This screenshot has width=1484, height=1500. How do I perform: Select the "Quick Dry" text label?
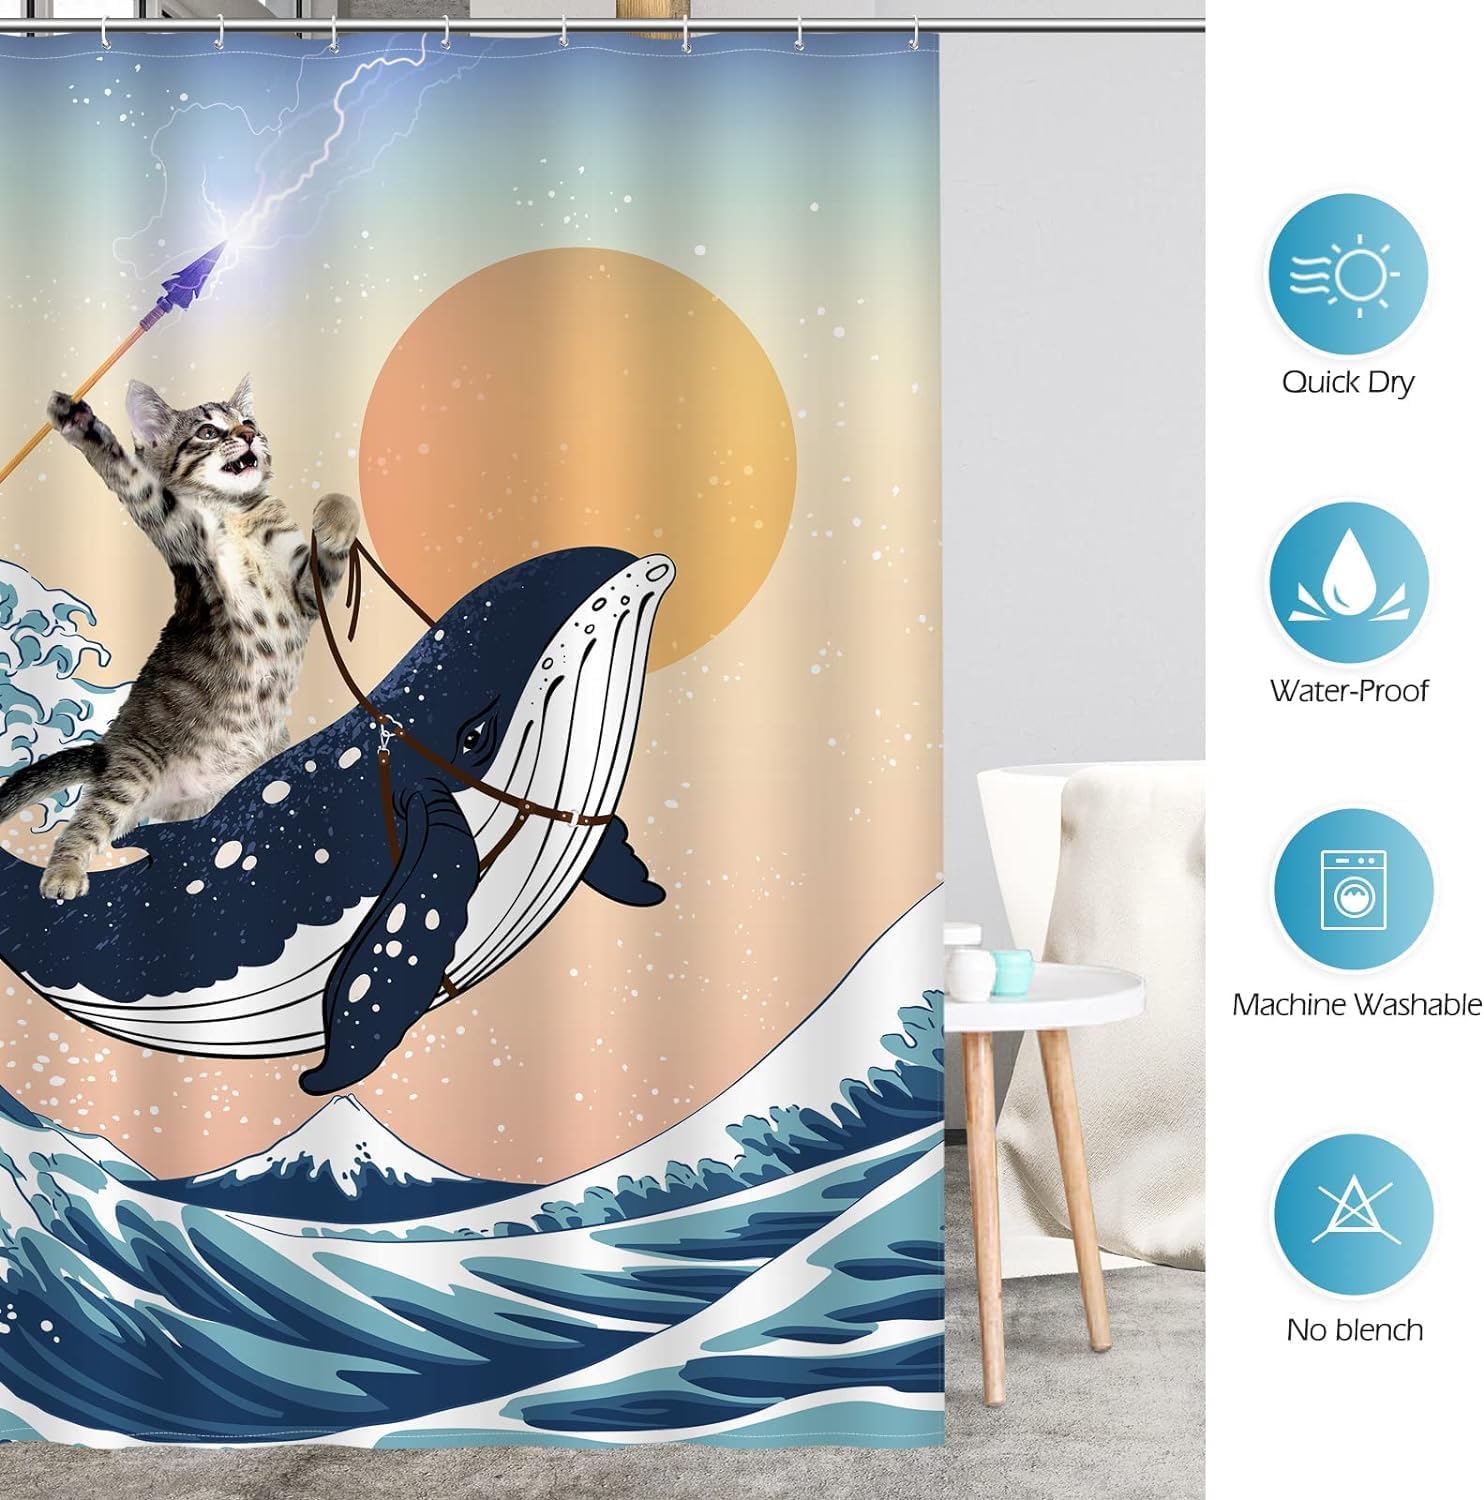point(1348,382)
